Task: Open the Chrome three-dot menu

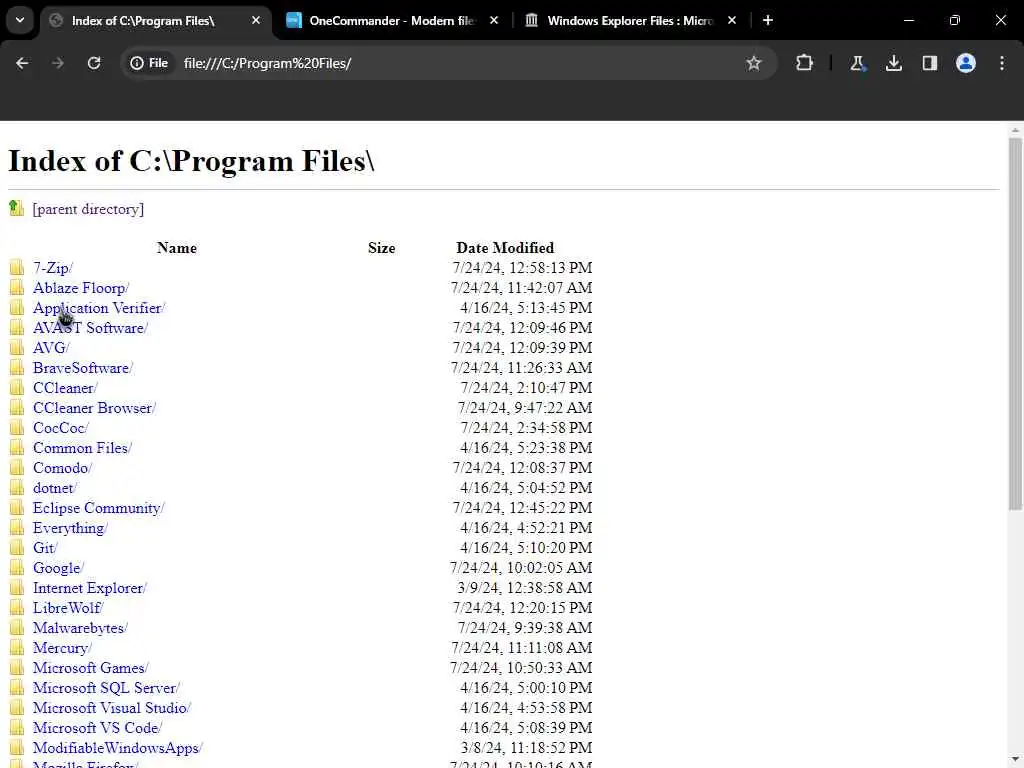Action: click(x=1002, y=63)
